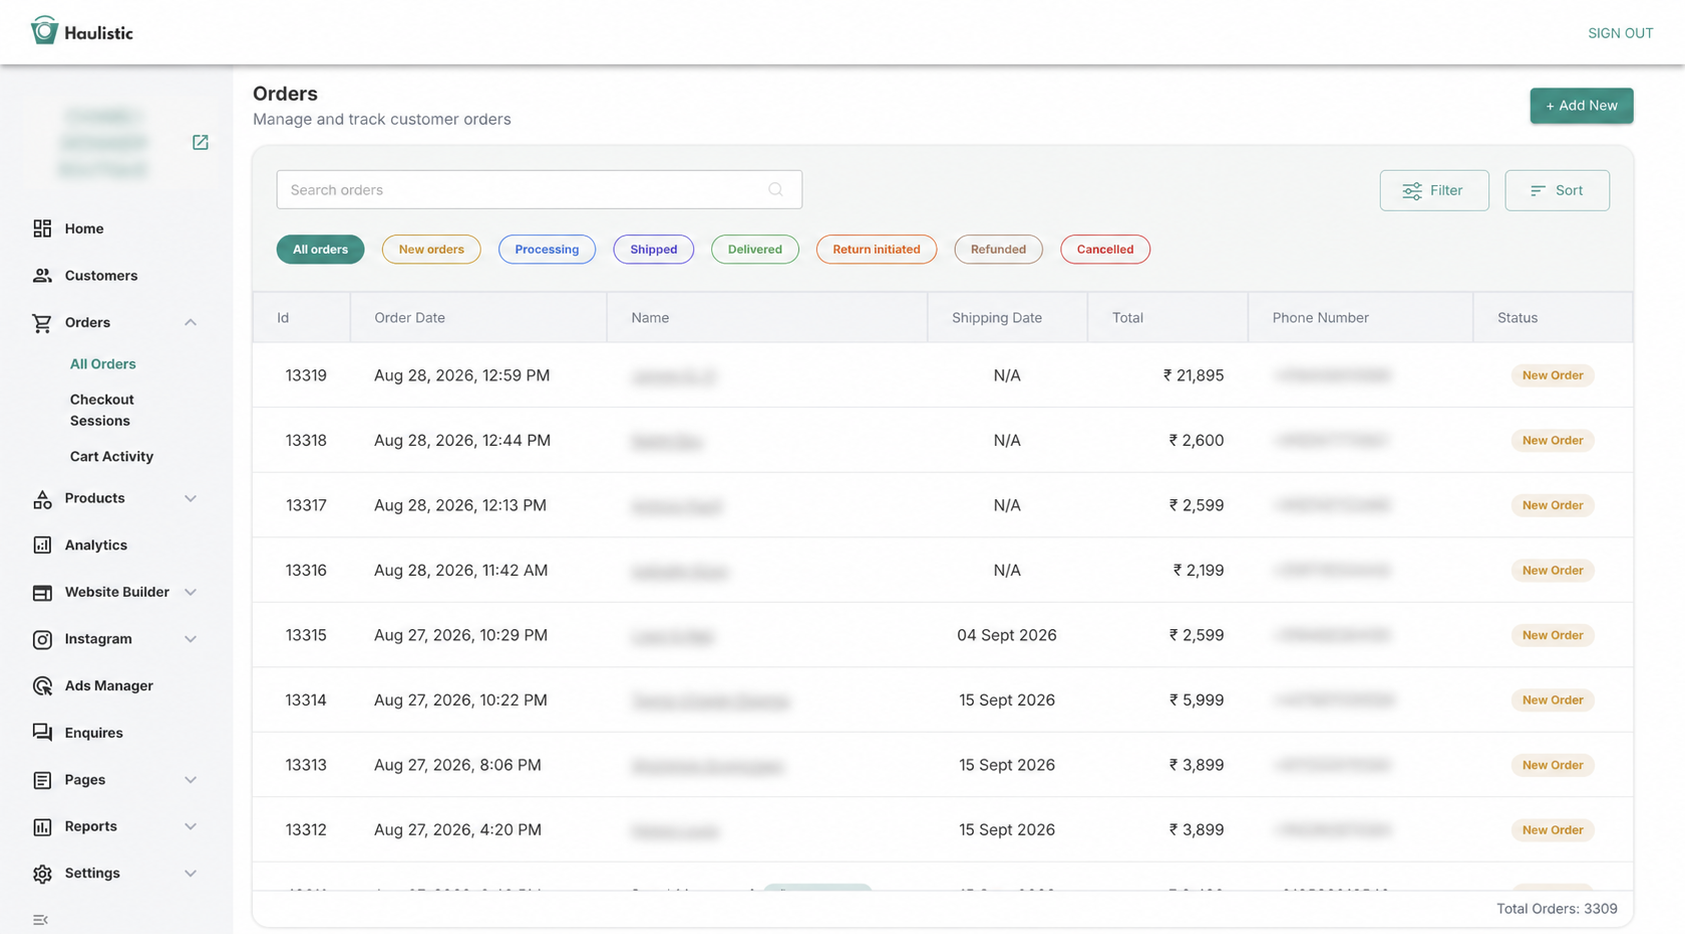Click the customer name on order 13316

point(679,571)
